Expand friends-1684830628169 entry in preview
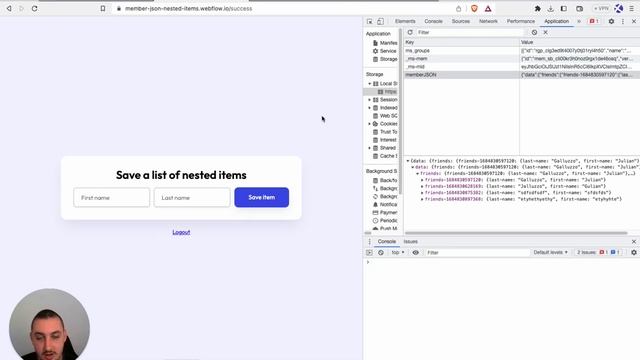 (422, 187)
